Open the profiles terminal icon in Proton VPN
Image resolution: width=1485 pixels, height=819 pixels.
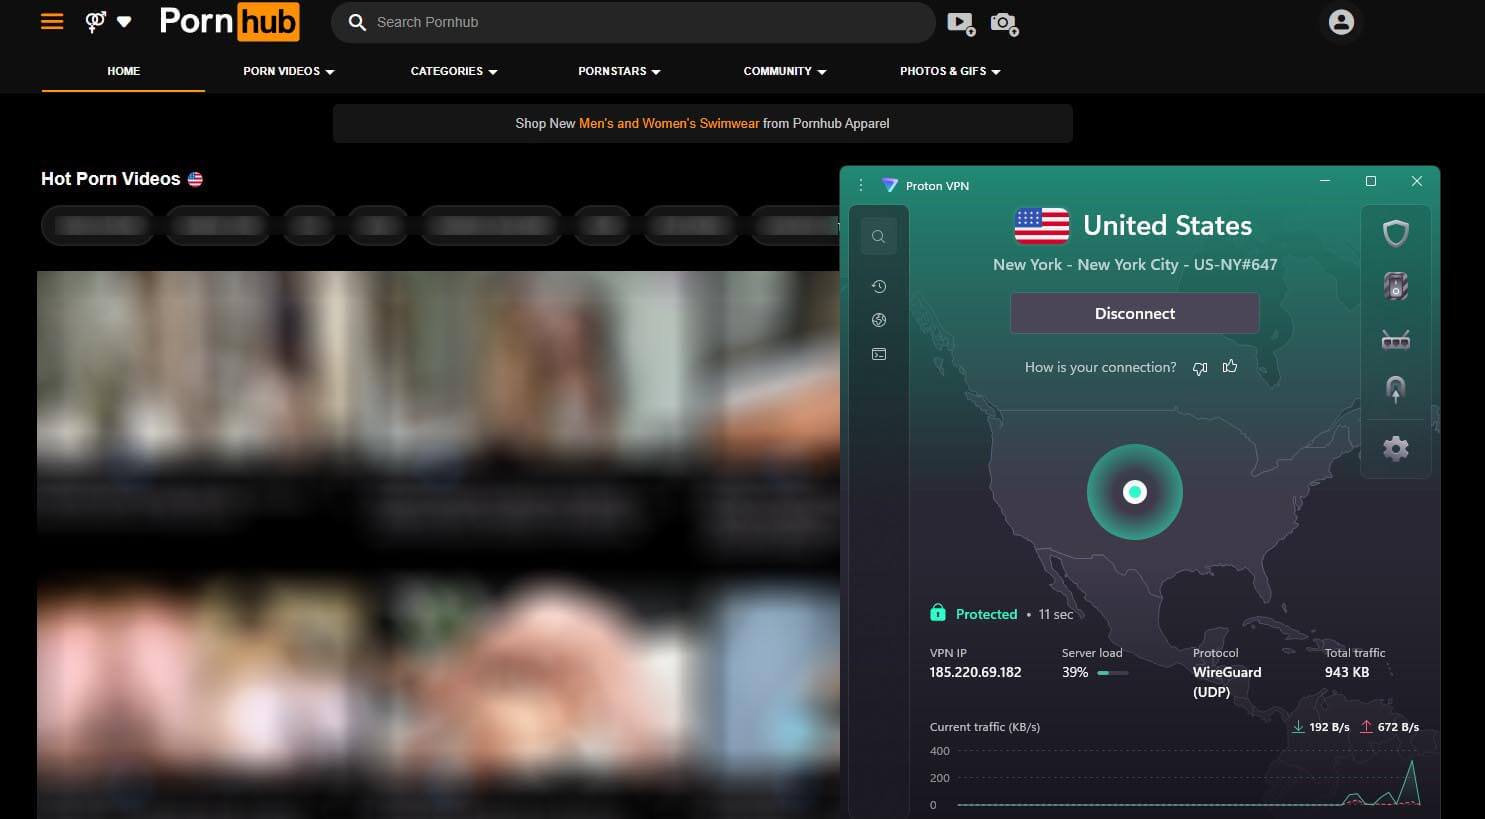point(879,354)
